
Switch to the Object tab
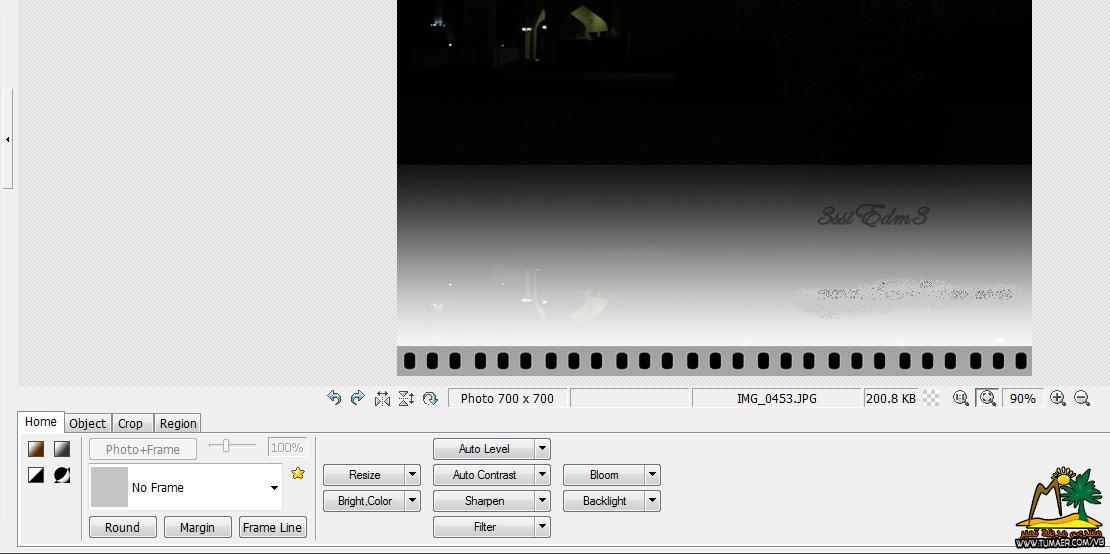tap(88, 423)
